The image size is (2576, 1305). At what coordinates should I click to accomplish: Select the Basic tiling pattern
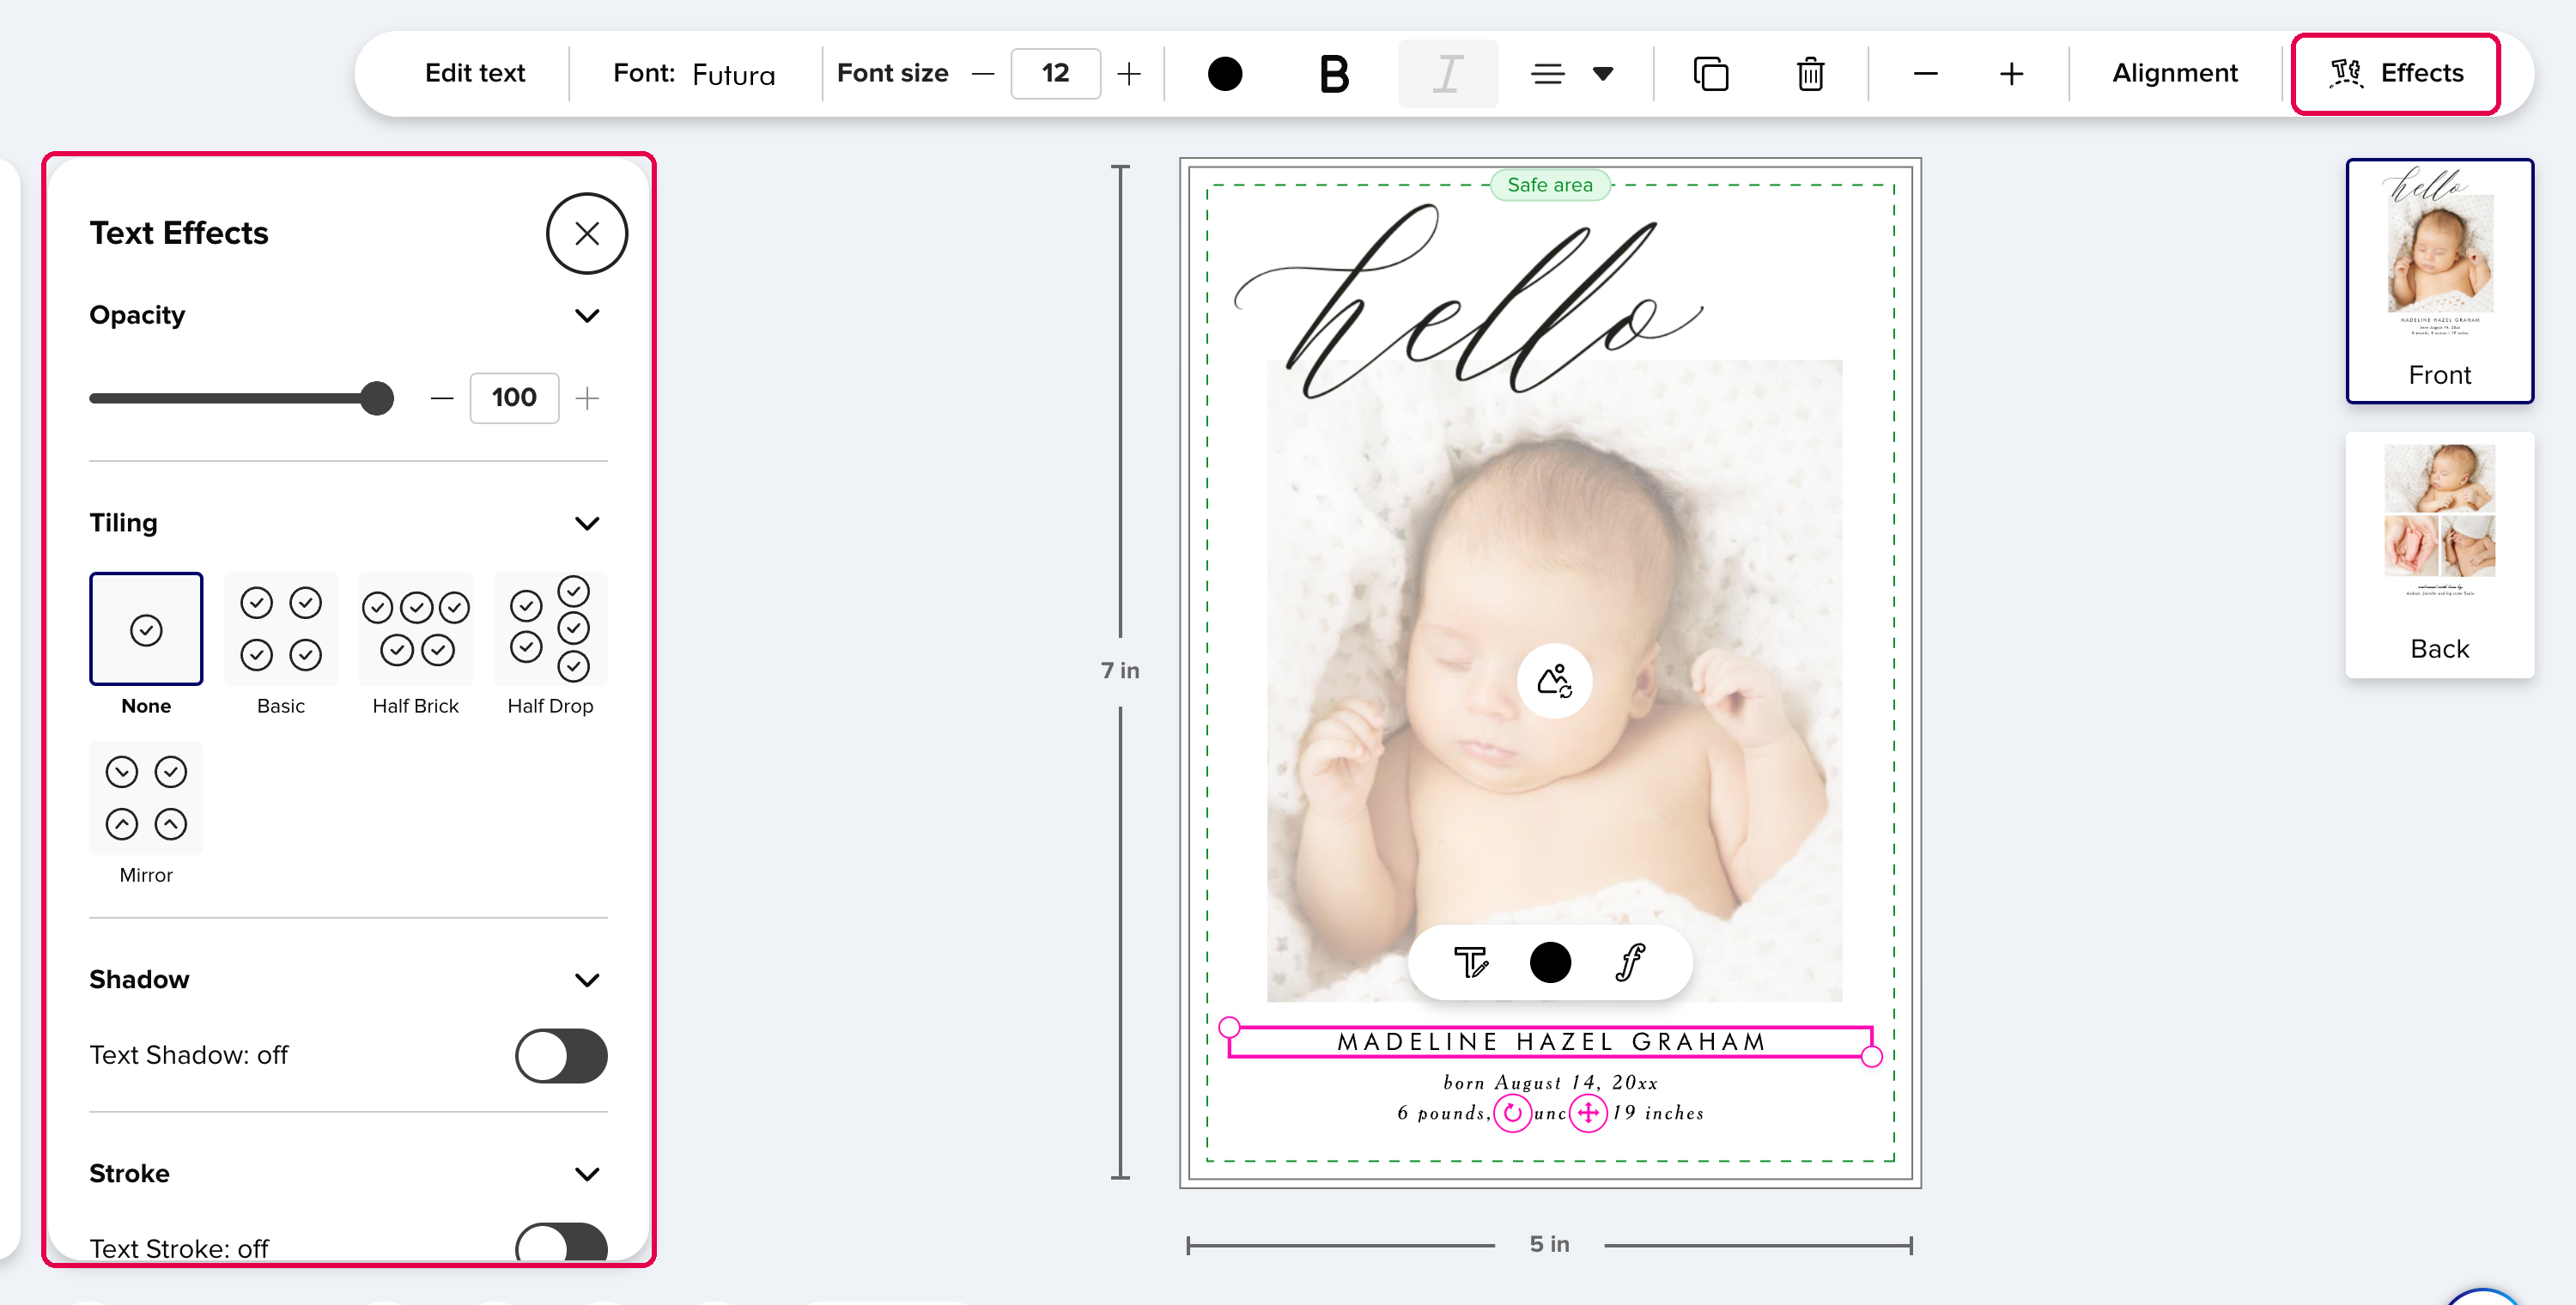click(280, 629)
